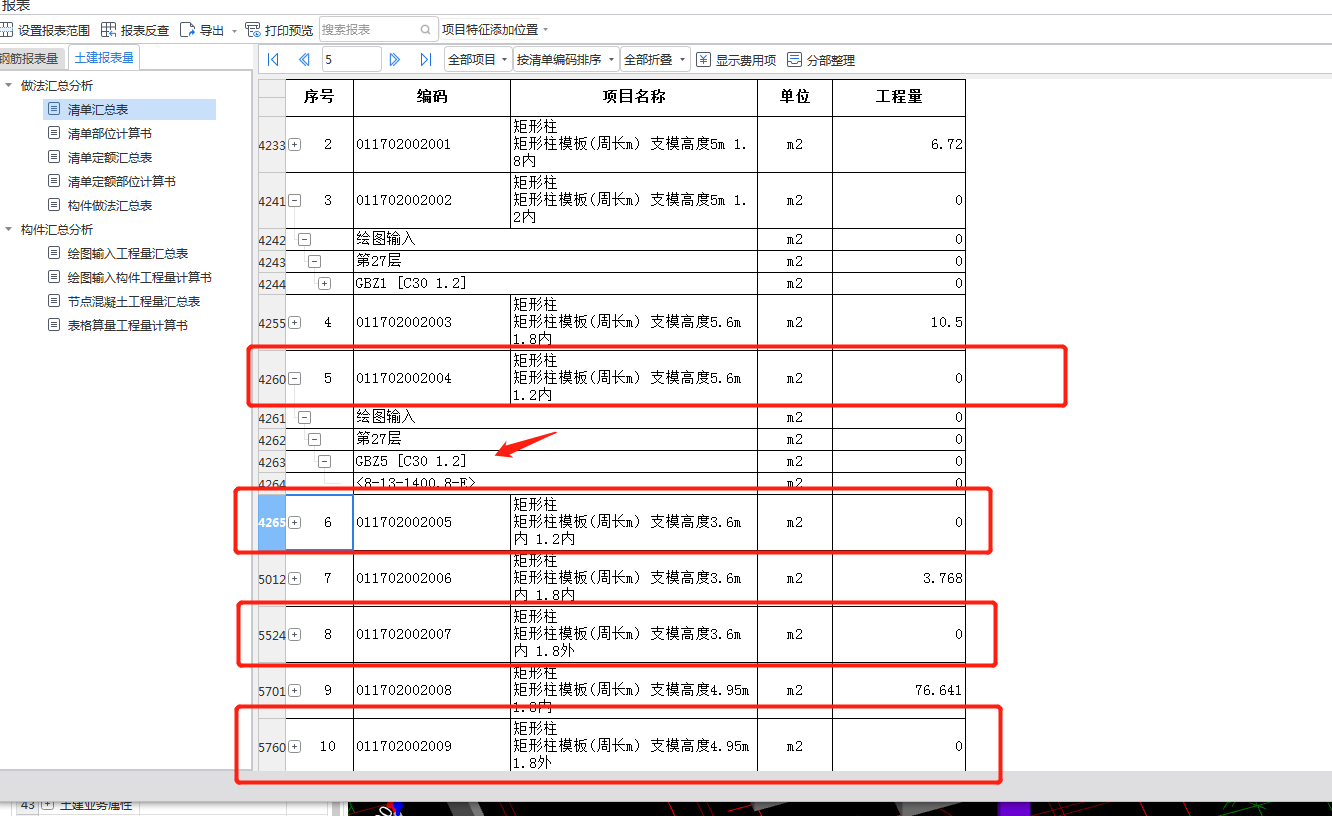Image resolution: width=1332 pixels, height=816 pixels.
Task: Open the 全部项目 dropdown
Action: click(x=478, y=60)
